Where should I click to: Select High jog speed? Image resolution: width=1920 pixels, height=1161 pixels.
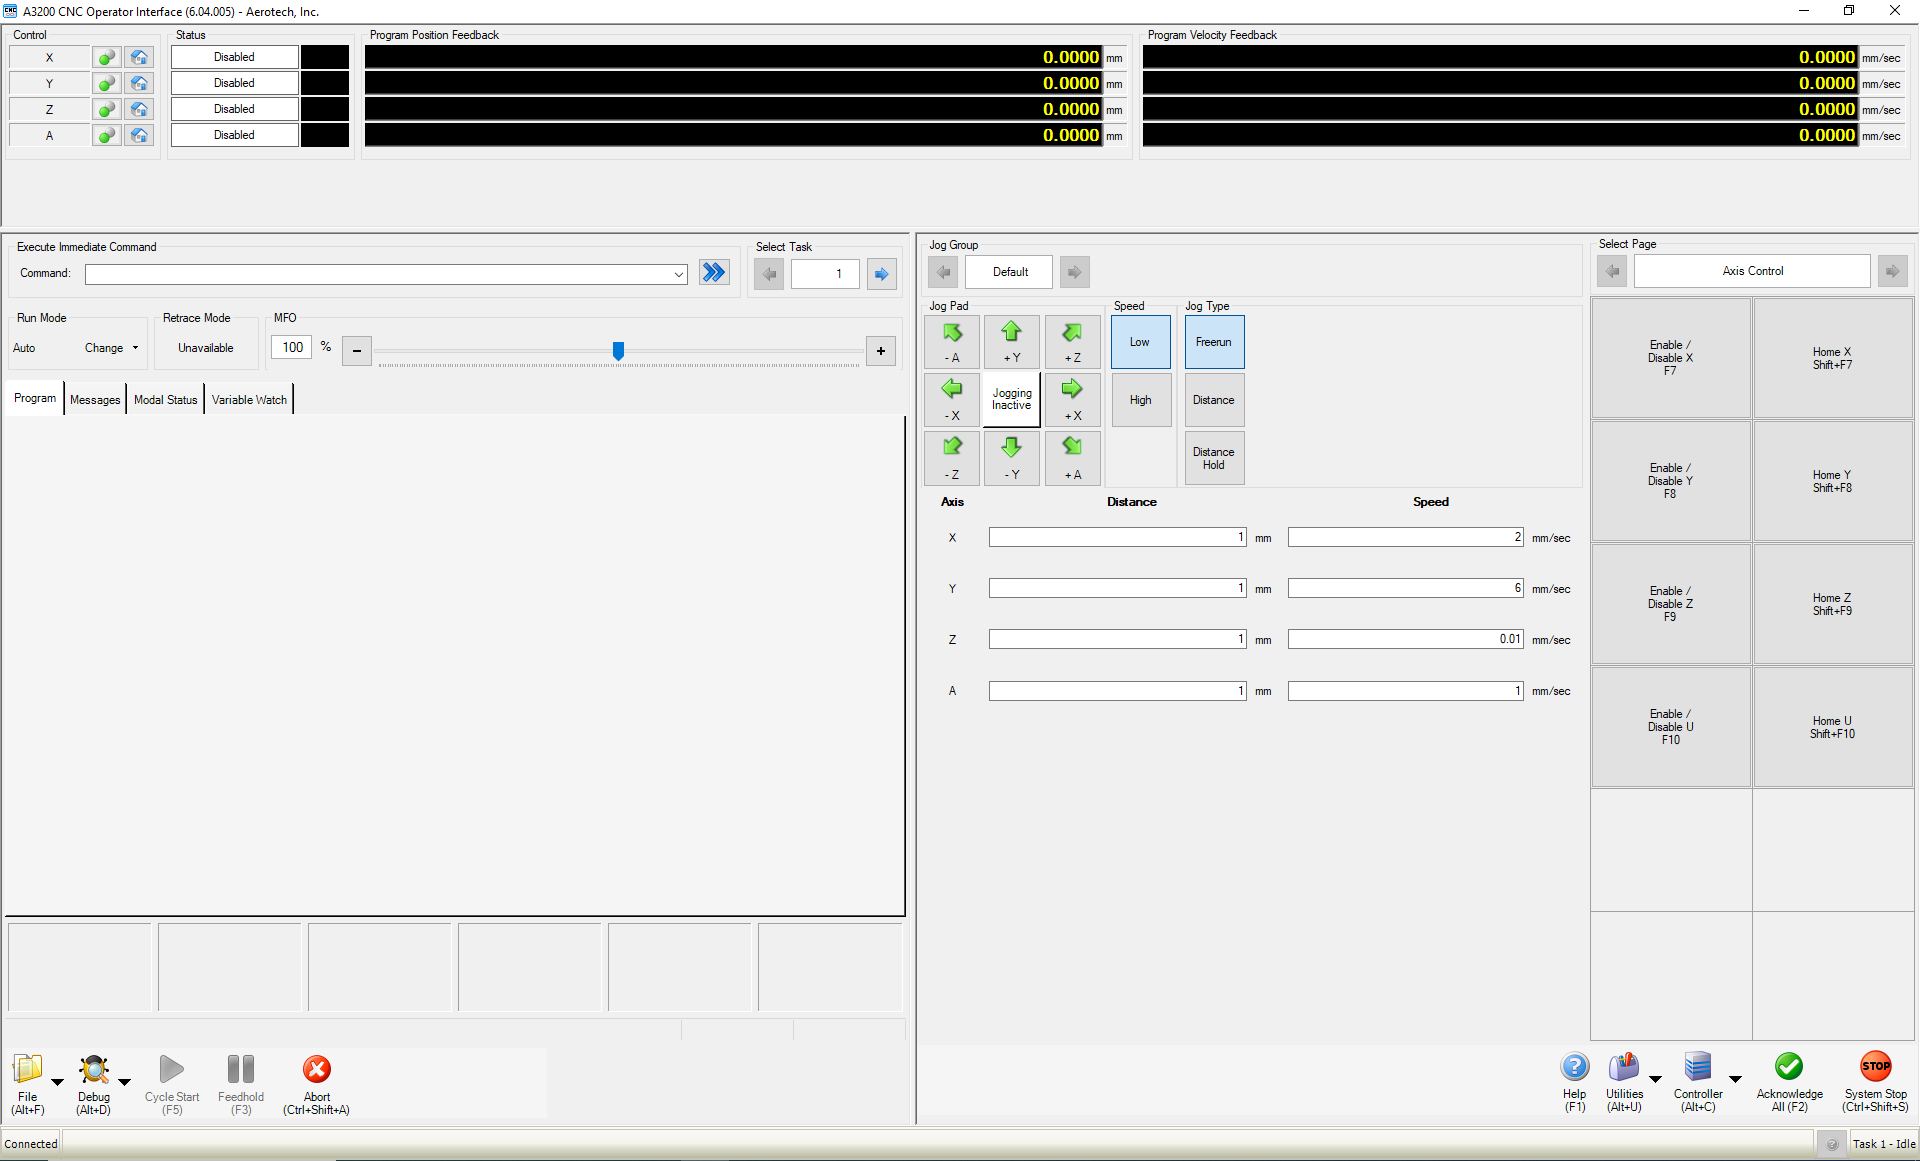coord(1141,400)
